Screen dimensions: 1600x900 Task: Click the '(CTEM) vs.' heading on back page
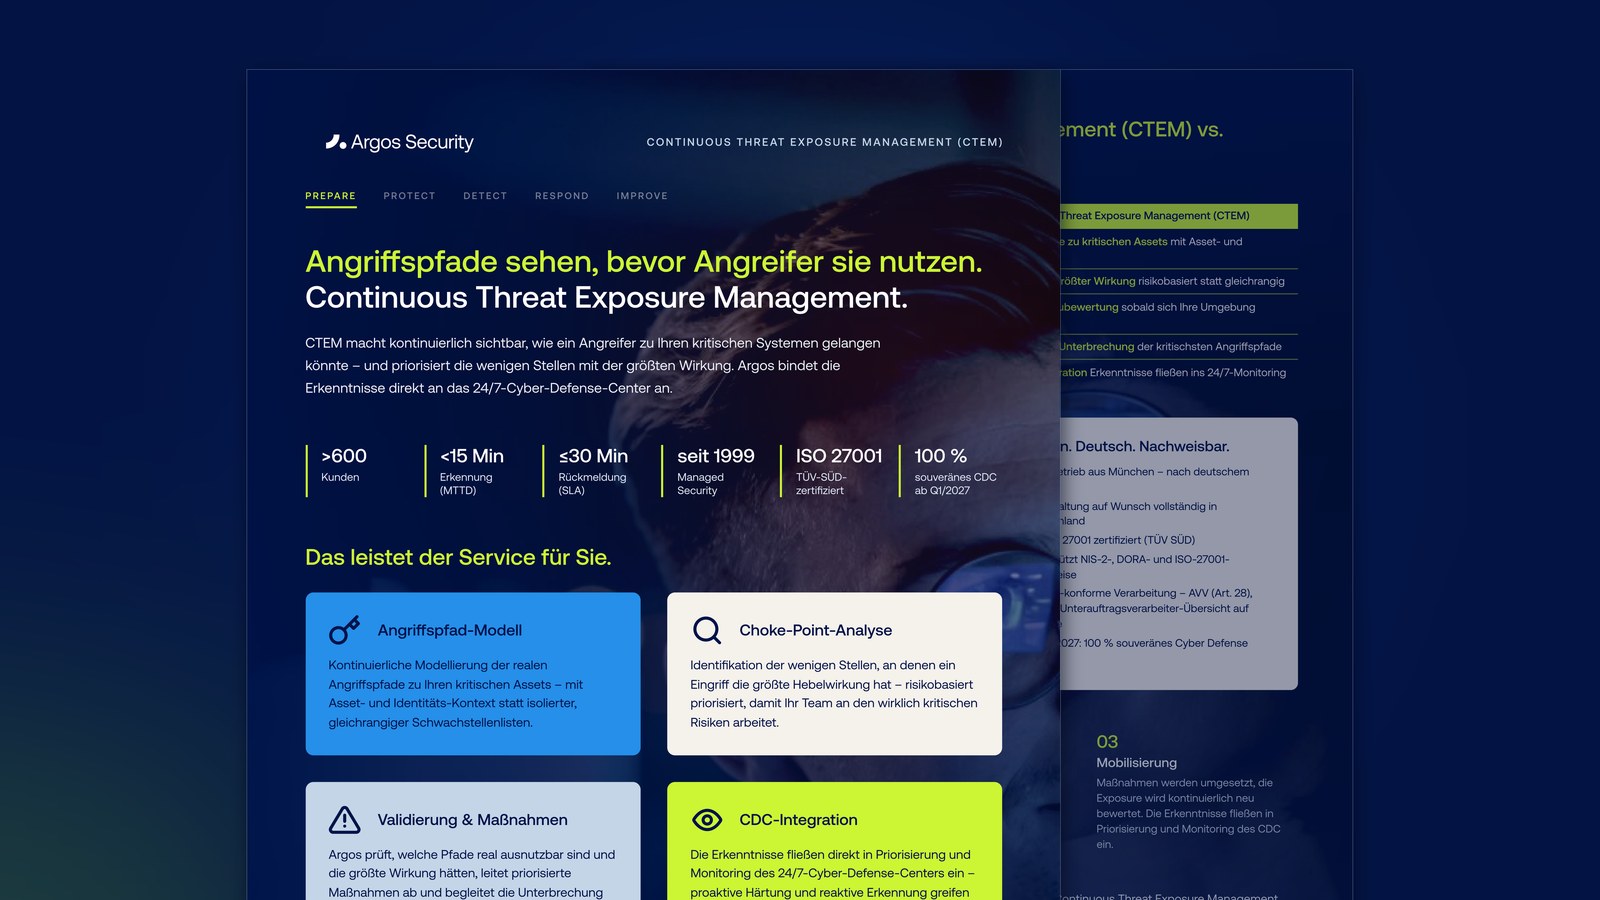click(1142, 130)
